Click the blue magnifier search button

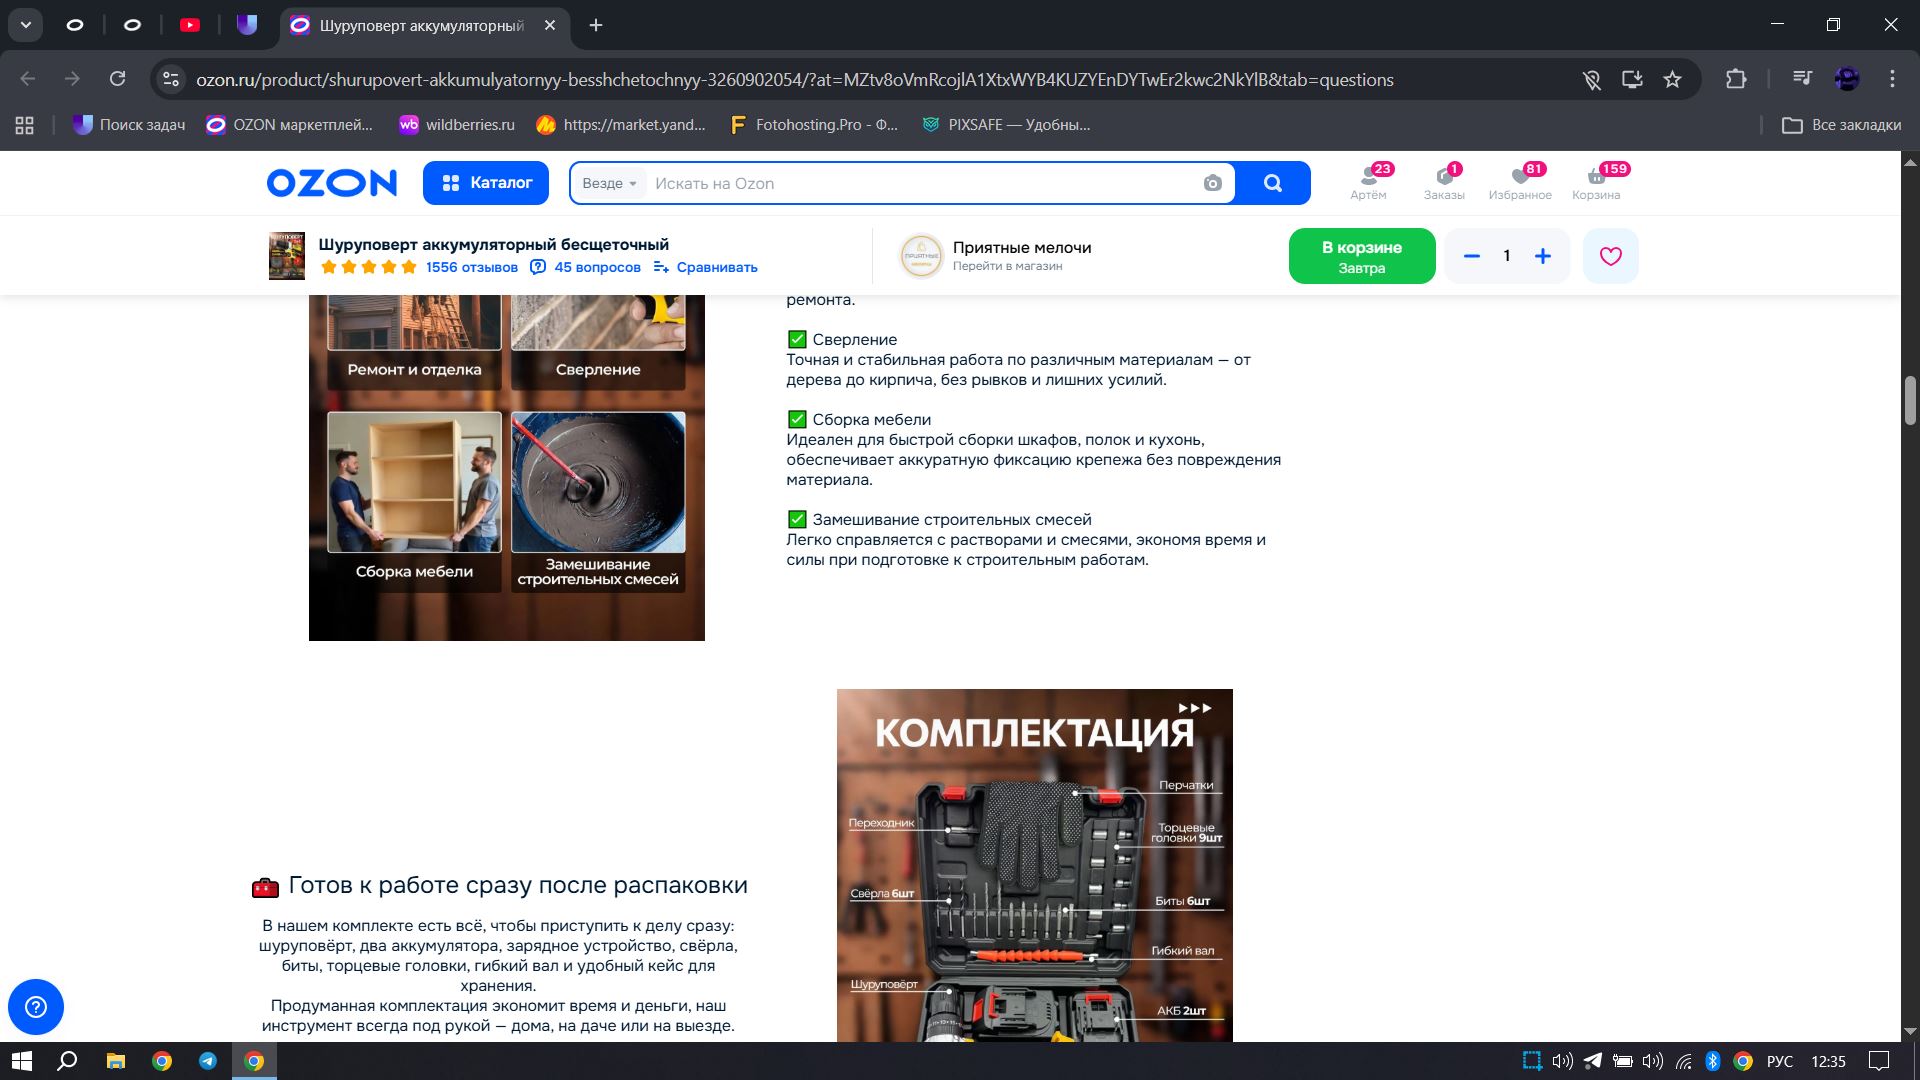(1272, 183)
